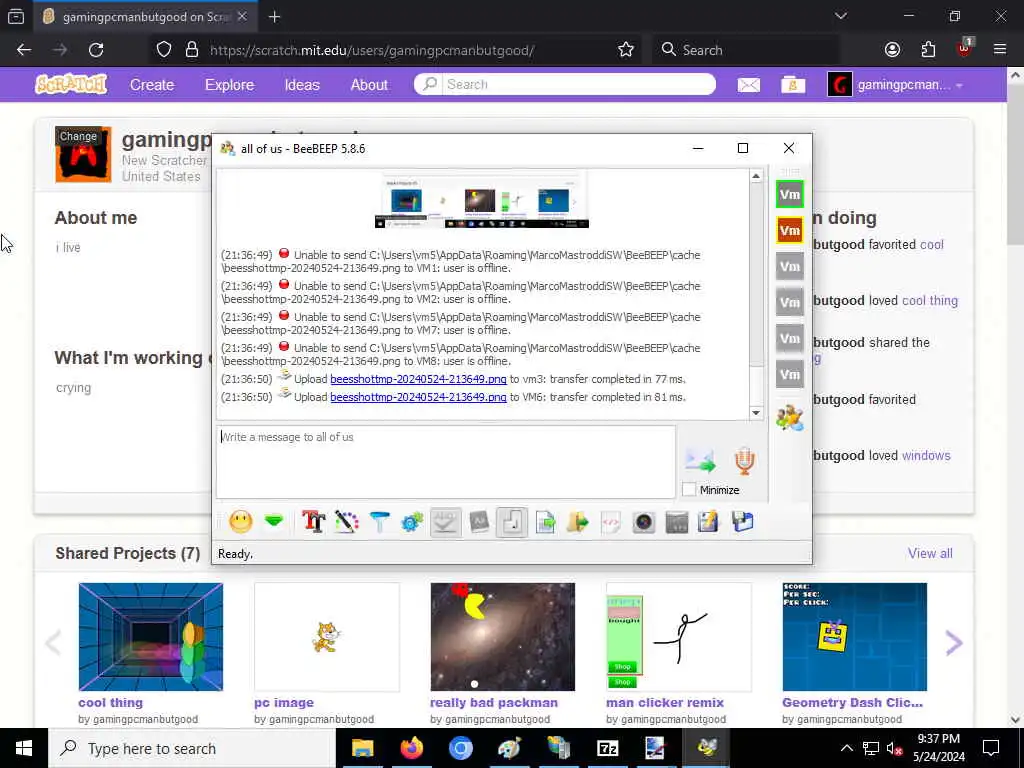Open the chat font selector (TT icon)

tap(313, 522)
